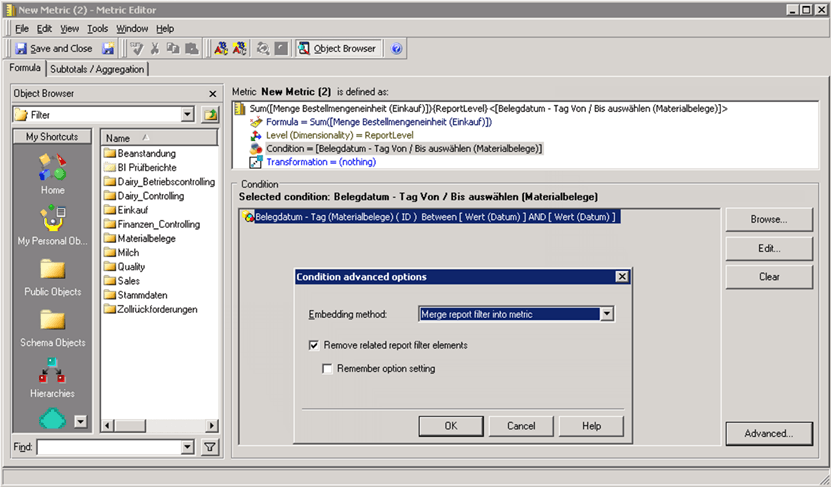The width and height of the screenshot is (831, 487).
Task: Toggle Remove related report filter elements
Action: (314, 346)
